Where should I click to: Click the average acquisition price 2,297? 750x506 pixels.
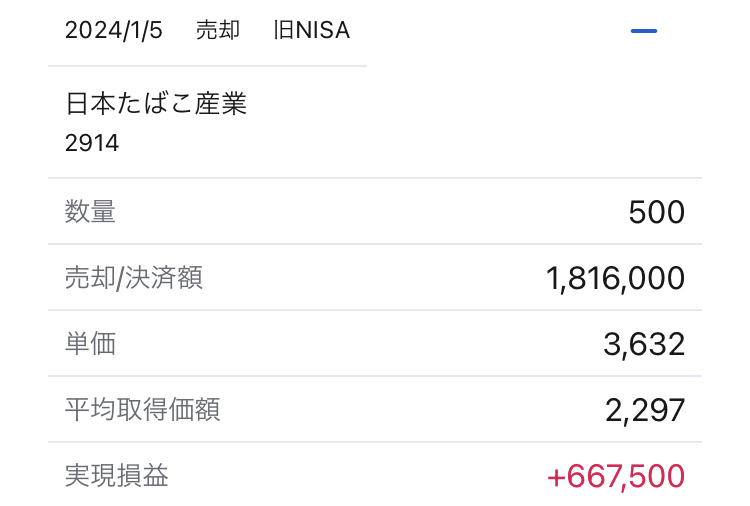point(645,410)
